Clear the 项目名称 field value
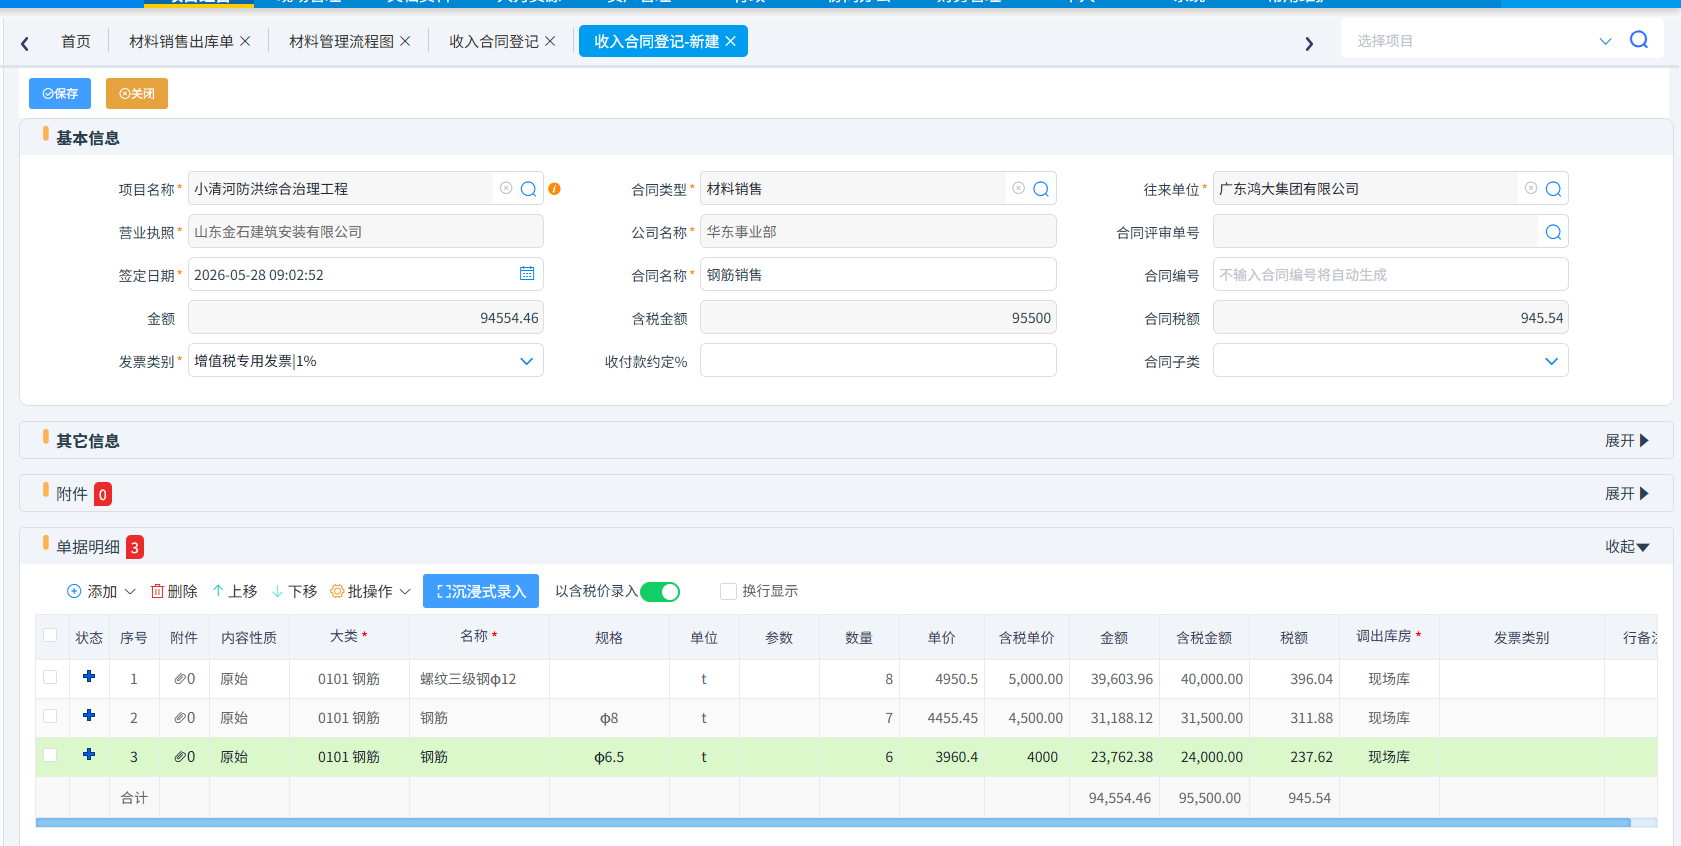 tap(506, 188)
